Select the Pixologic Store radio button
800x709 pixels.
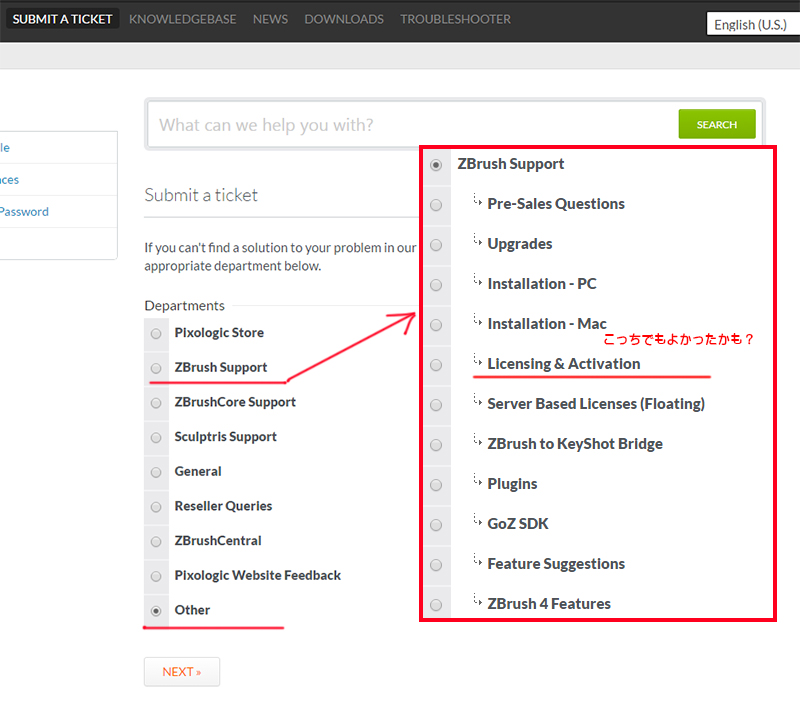(155, 333)
